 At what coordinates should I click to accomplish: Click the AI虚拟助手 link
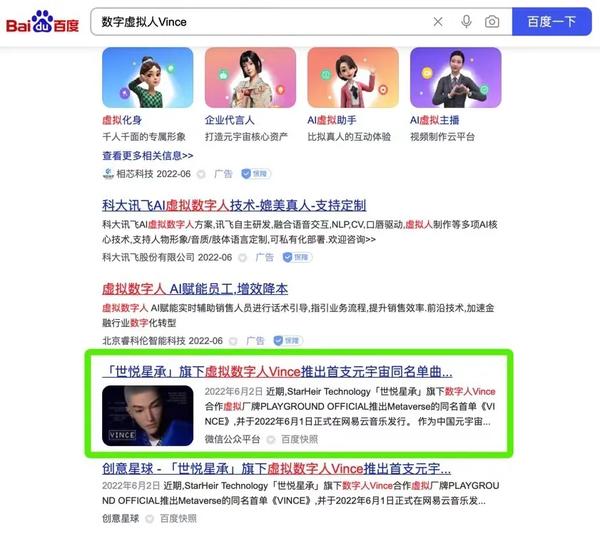332,120
